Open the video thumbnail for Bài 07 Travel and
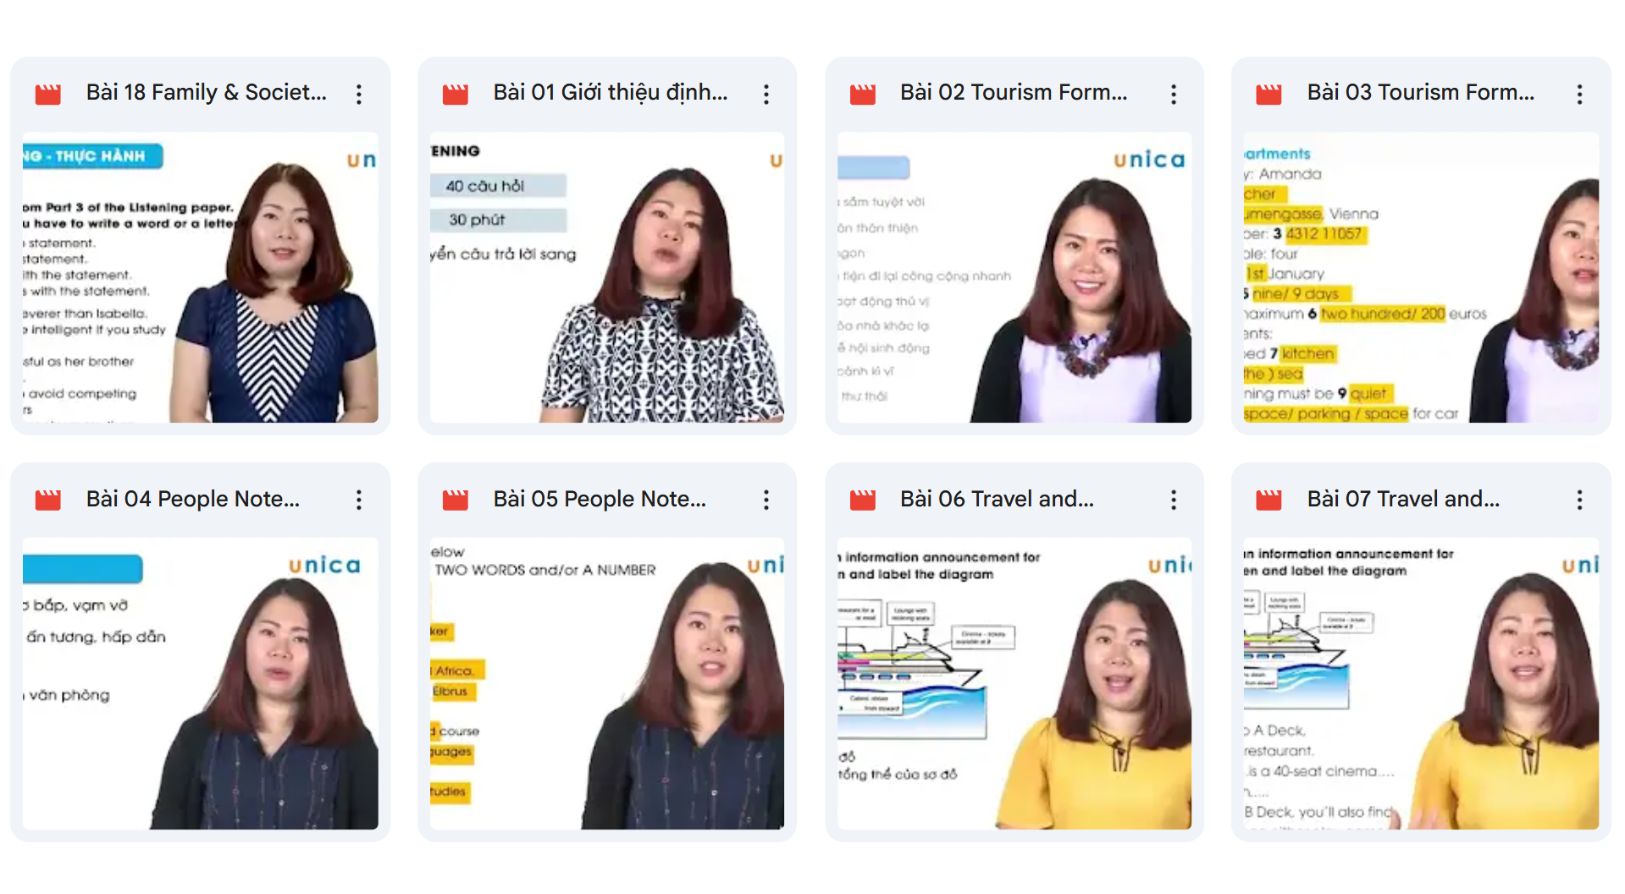 click(1421, 683)
